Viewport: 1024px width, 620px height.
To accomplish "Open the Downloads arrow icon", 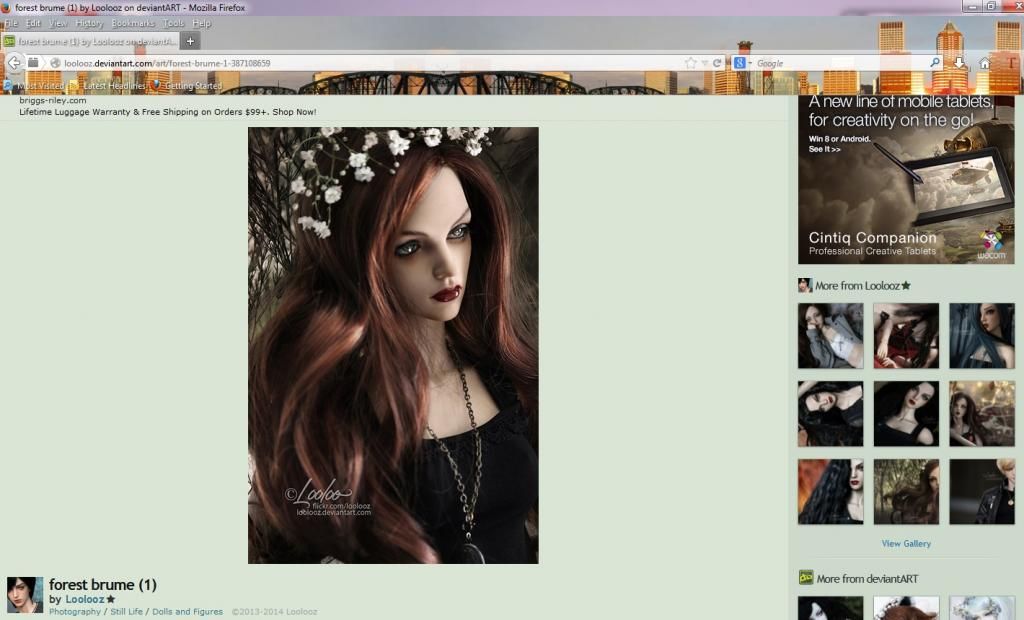I will click(959, 63).
